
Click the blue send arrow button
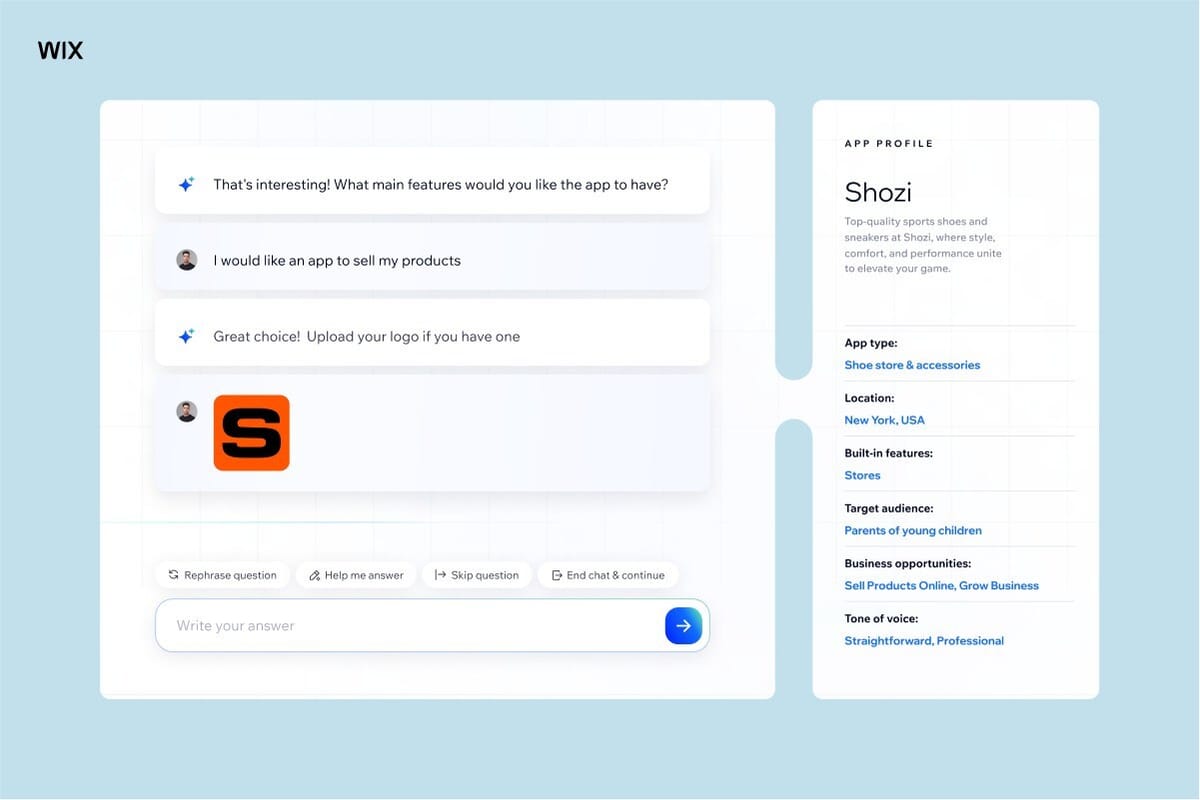(684, 626)
